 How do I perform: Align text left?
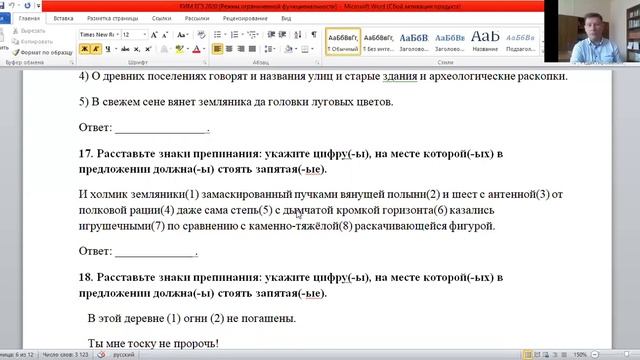(218, 49)
